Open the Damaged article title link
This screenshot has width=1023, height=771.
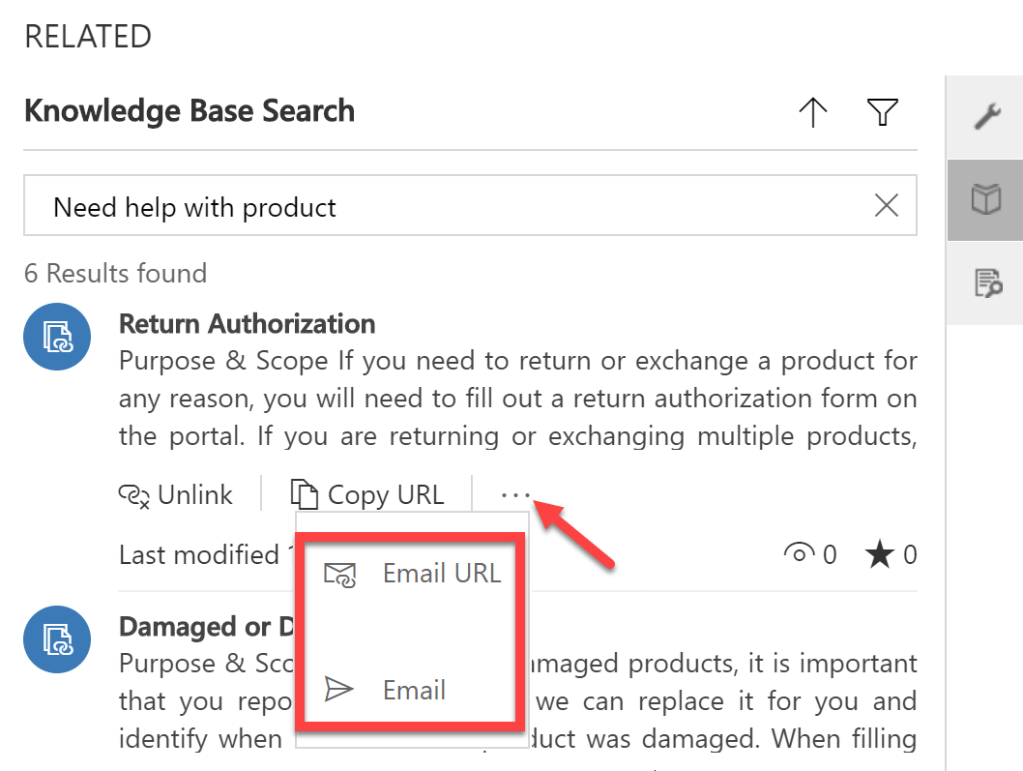pos(194,627)
